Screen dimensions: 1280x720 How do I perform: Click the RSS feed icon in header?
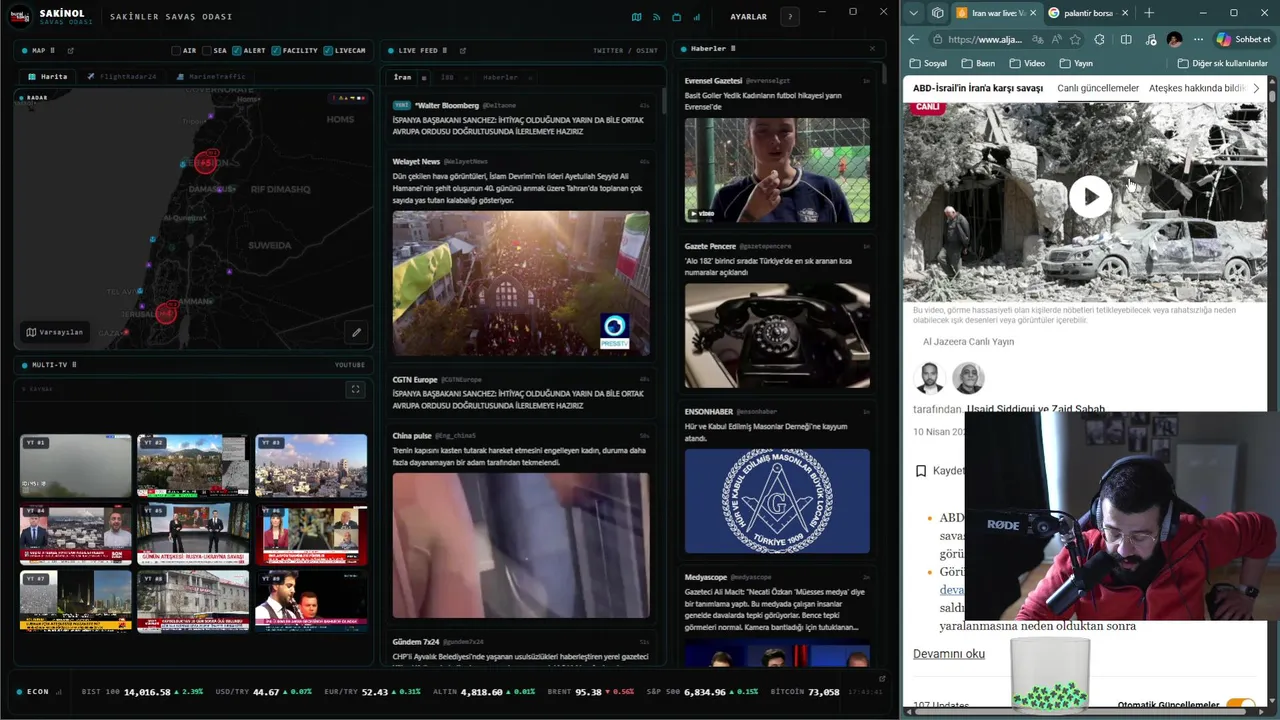click(x=657, y=17)
